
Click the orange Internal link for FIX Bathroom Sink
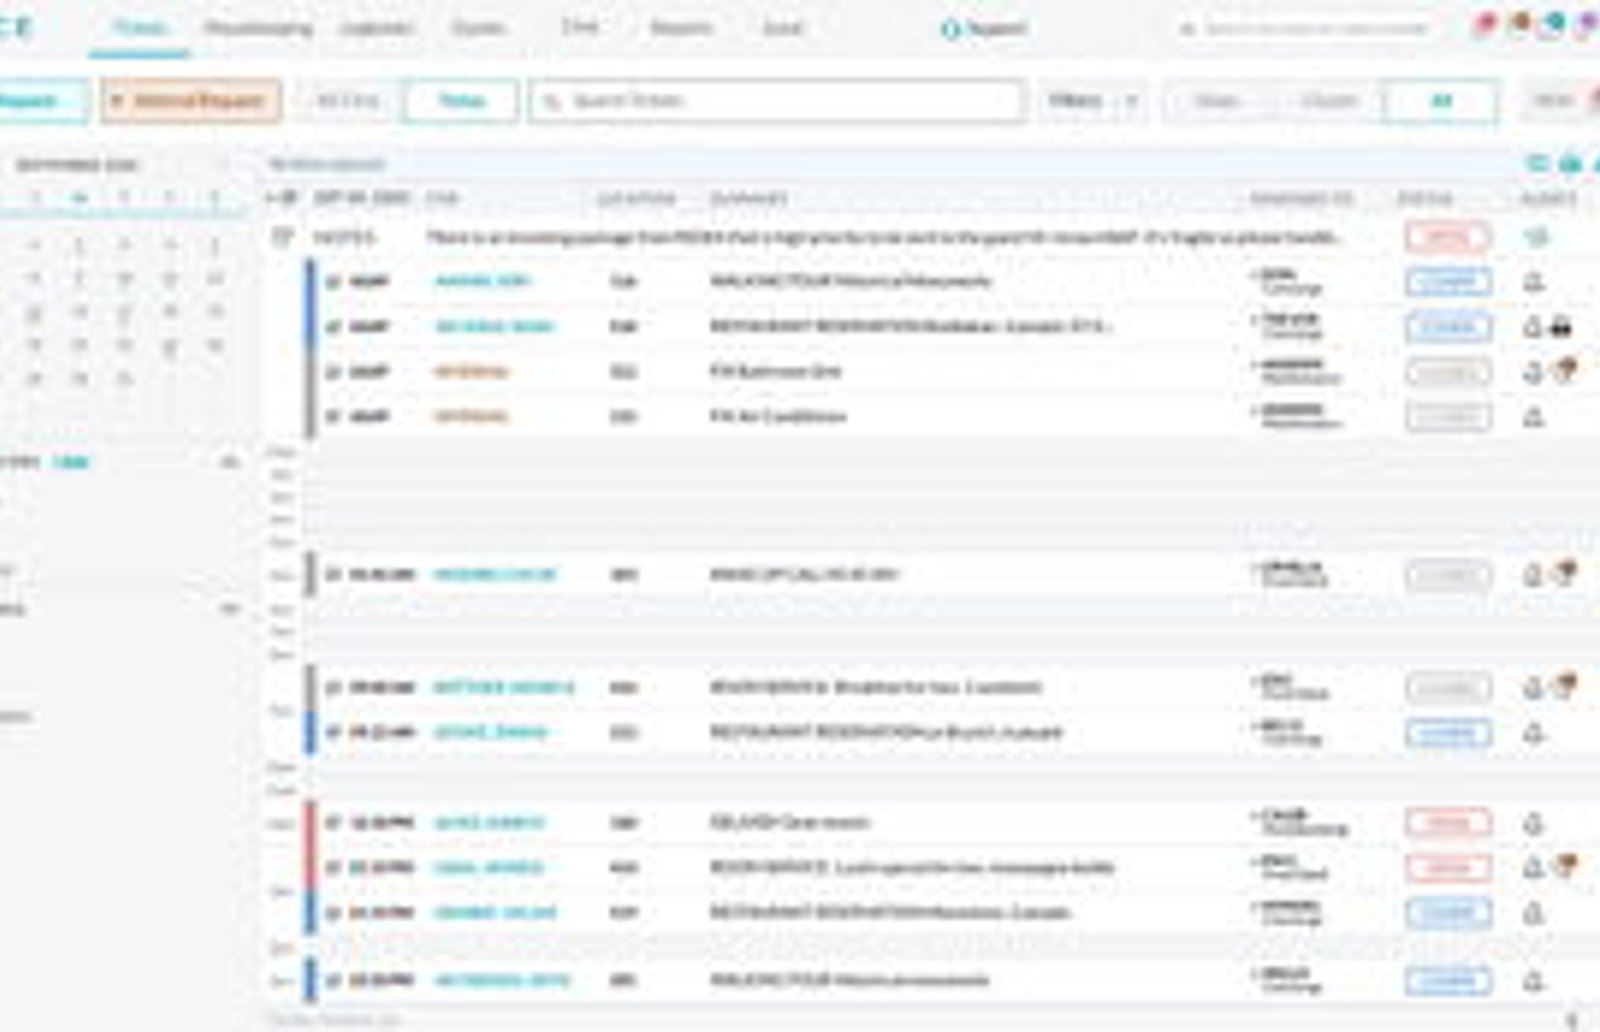tap(470, 372)
